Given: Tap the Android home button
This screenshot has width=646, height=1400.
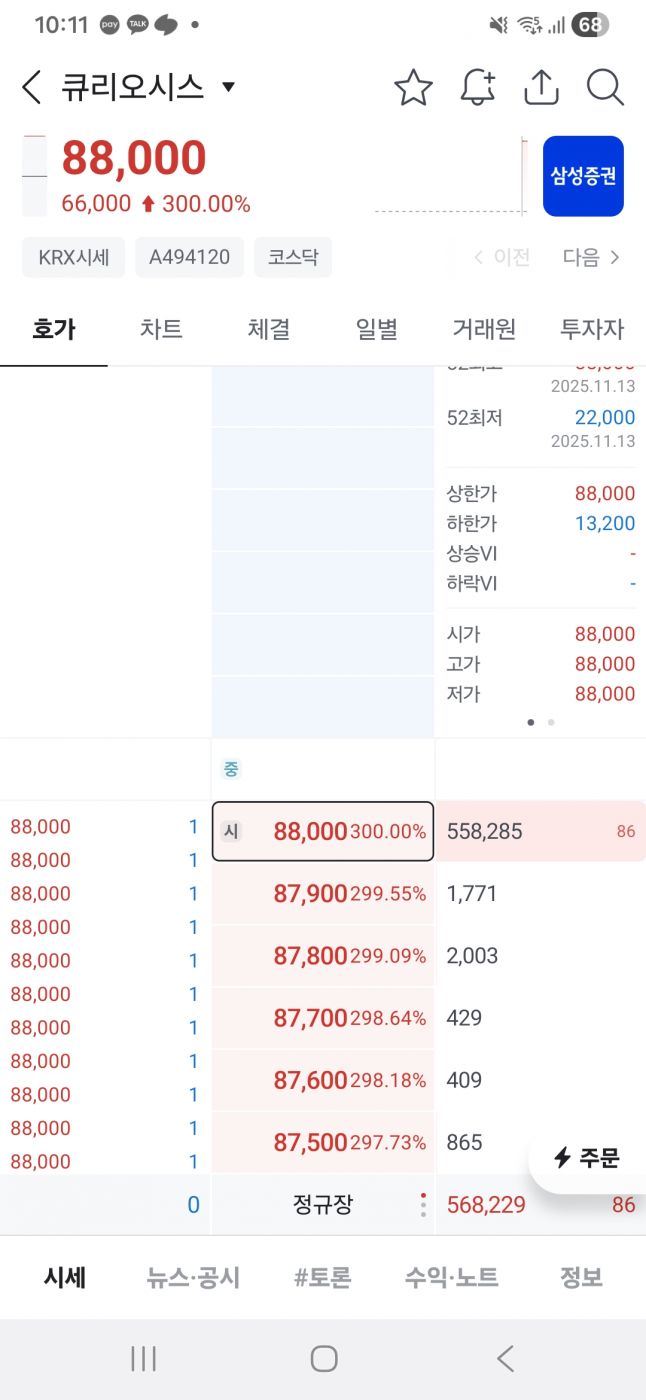Looking at the screenshot, I should (x=323, y=1358).
